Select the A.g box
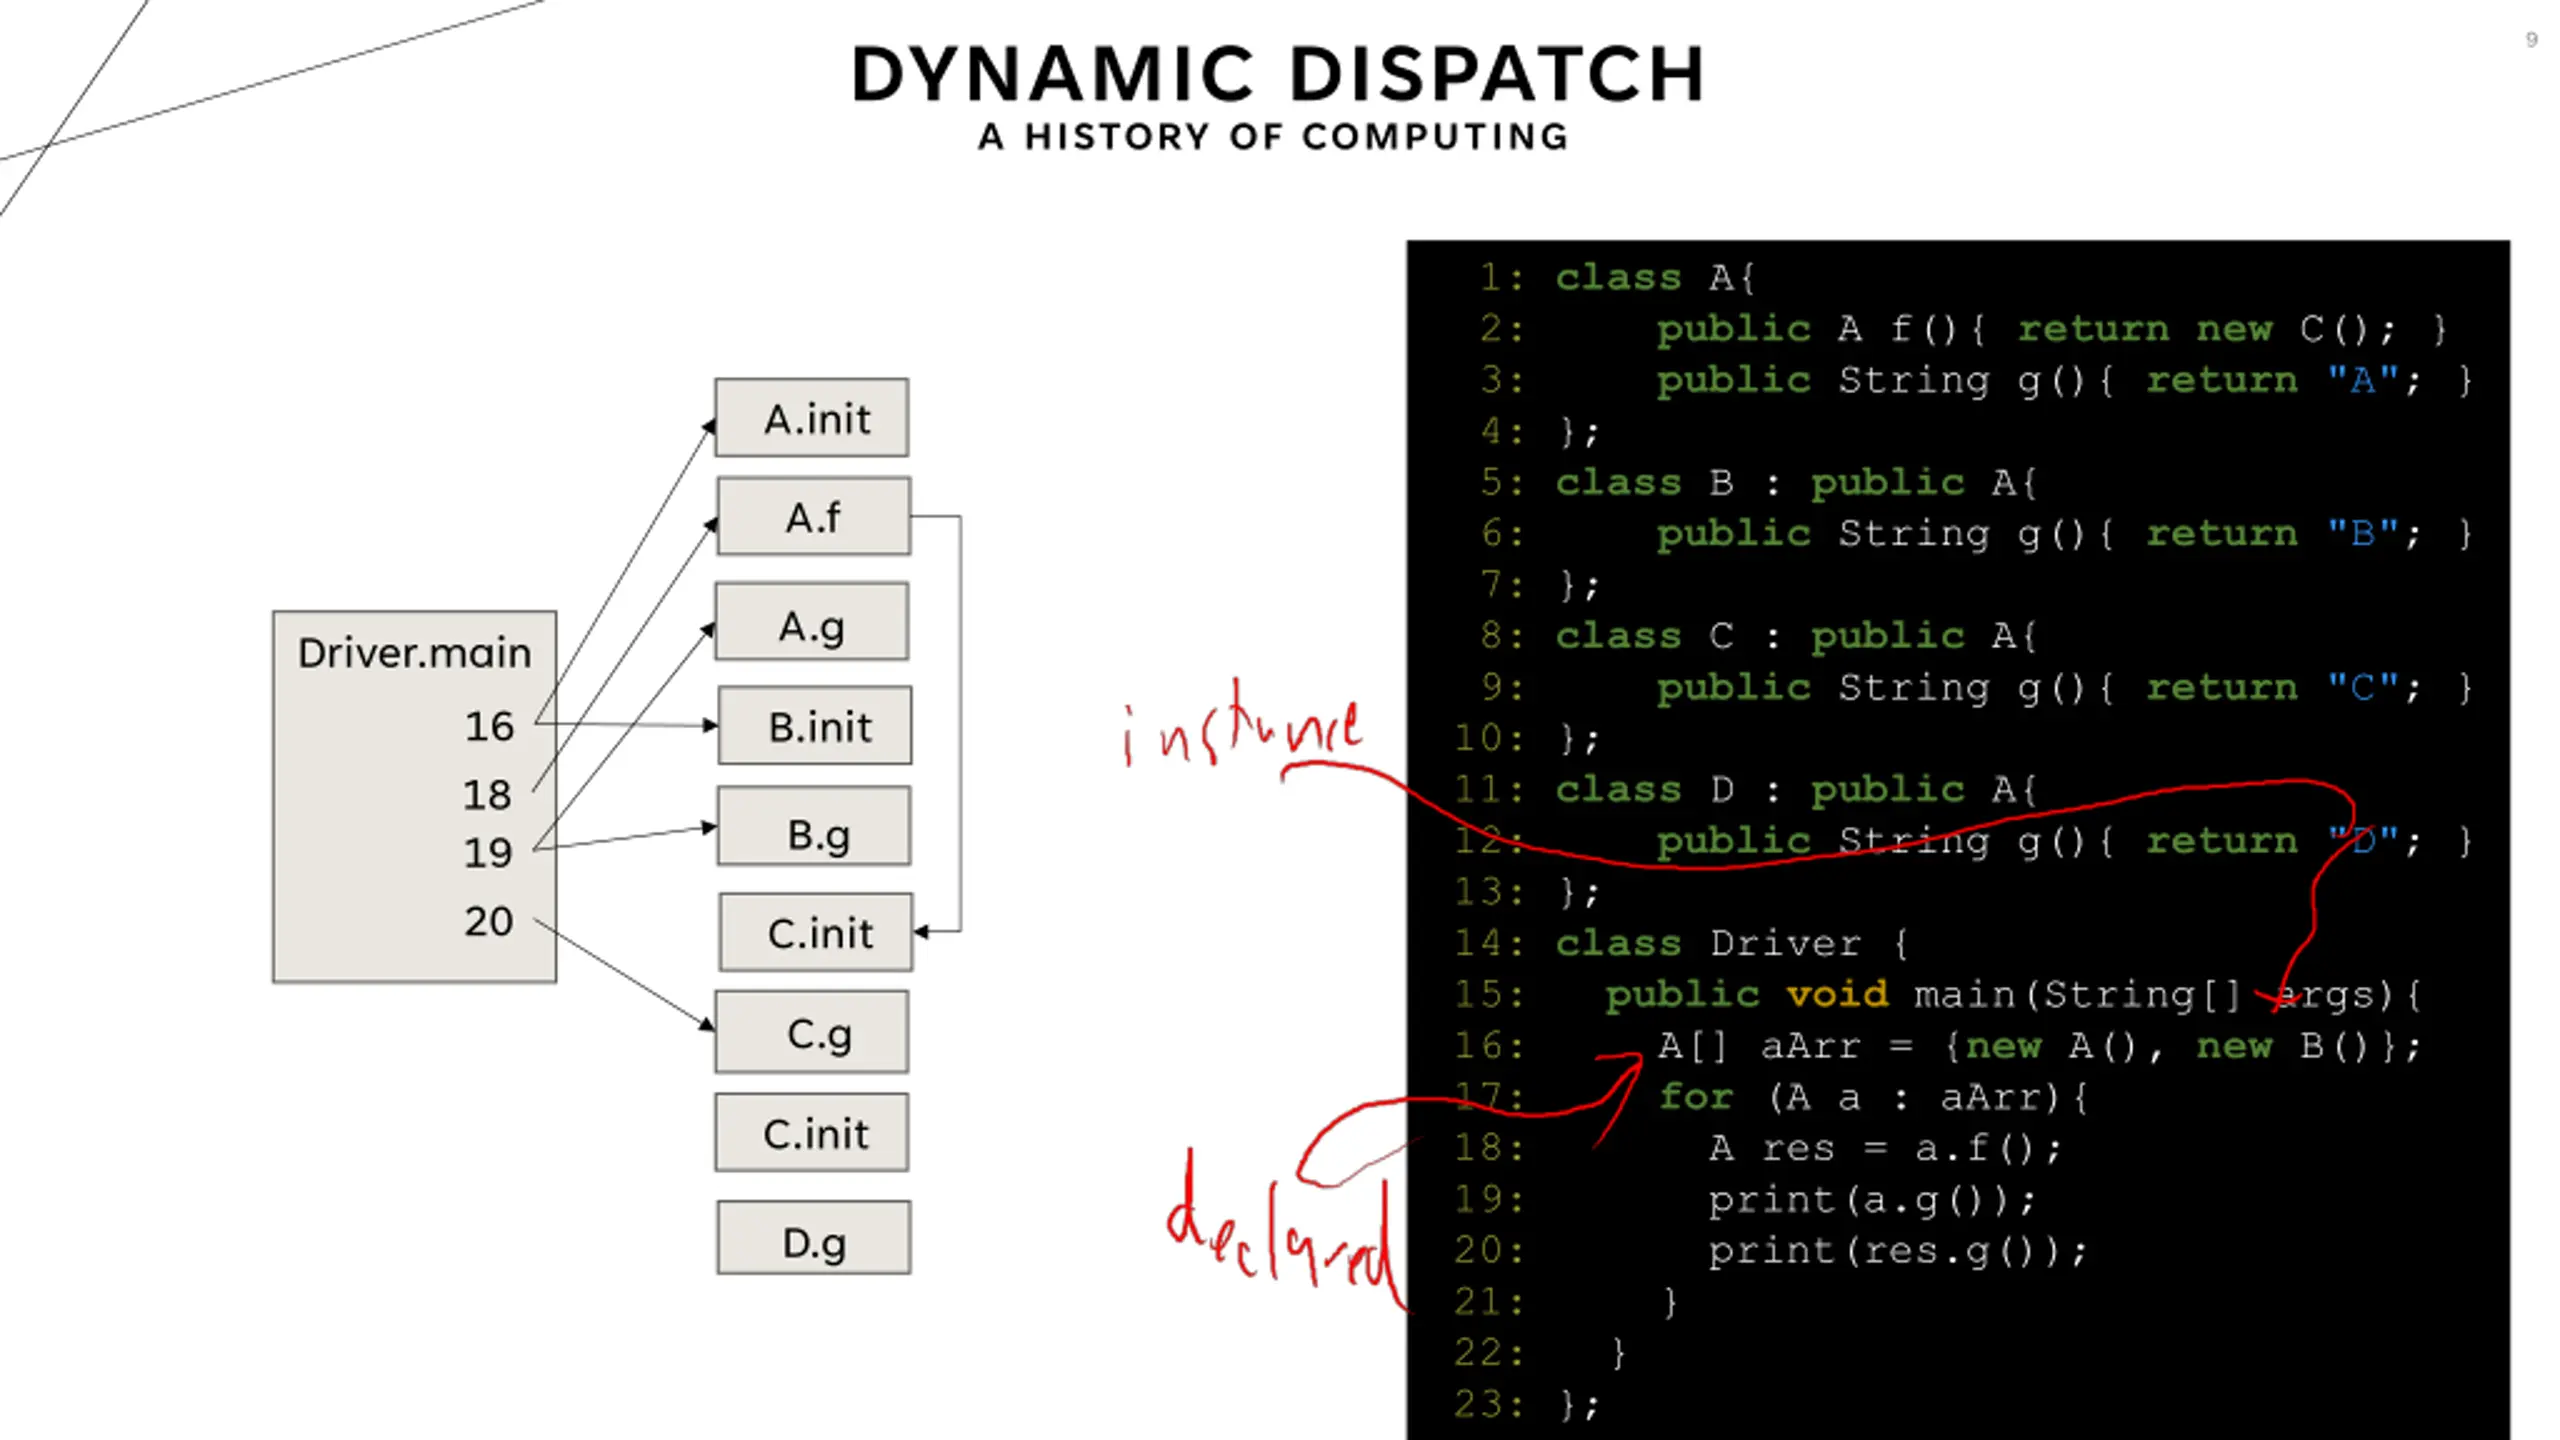The image size is (2560, 1440). pos(812,622)
